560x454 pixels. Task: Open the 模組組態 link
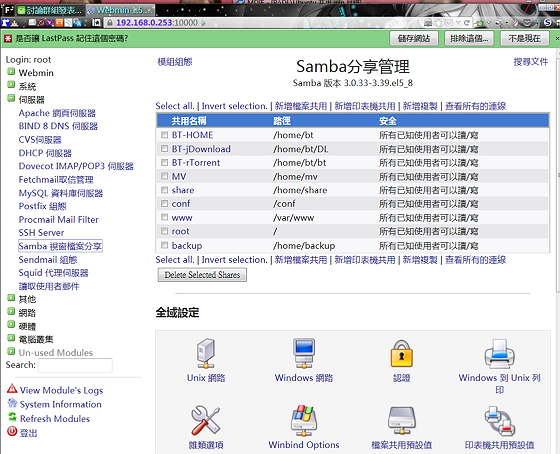tap(175, 62)
